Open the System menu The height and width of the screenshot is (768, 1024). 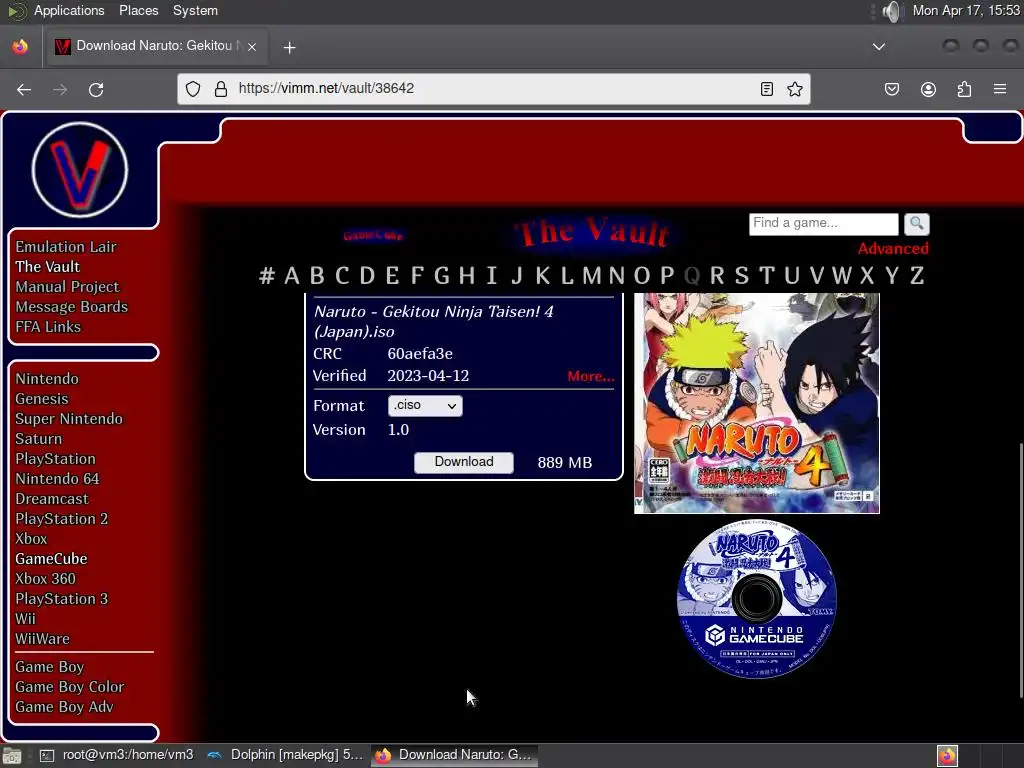click(x=195, y=10)
